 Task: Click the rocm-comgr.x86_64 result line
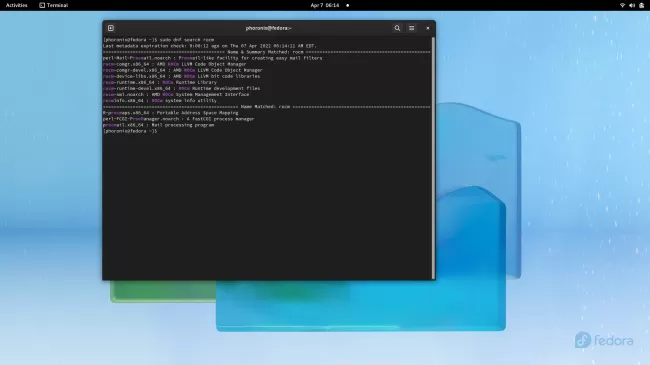(175, 64)
